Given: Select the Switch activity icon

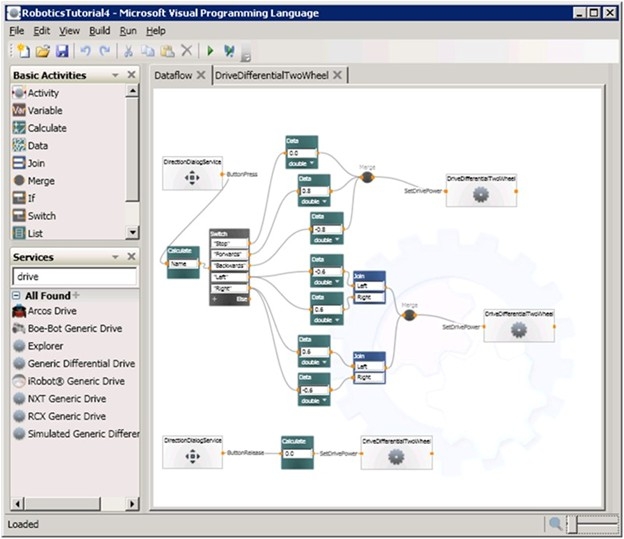Looking at the screenshot, I should 19,215.
